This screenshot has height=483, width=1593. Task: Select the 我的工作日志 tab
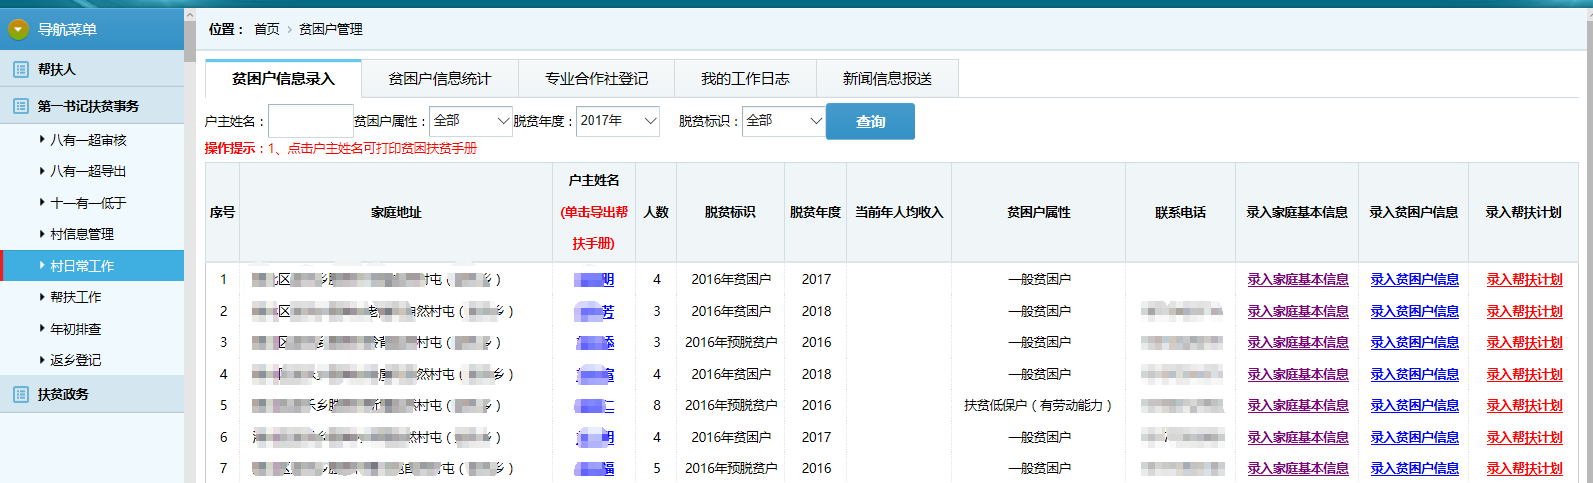[x=744, y=79]
